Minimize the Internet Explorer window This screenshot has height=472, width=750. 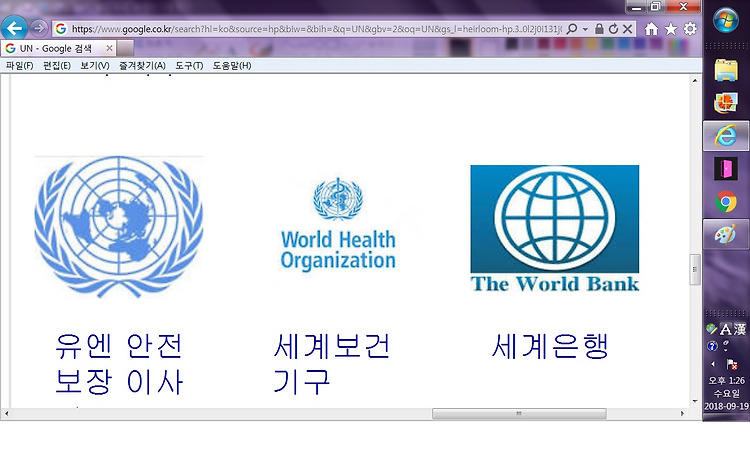point(637,7)
